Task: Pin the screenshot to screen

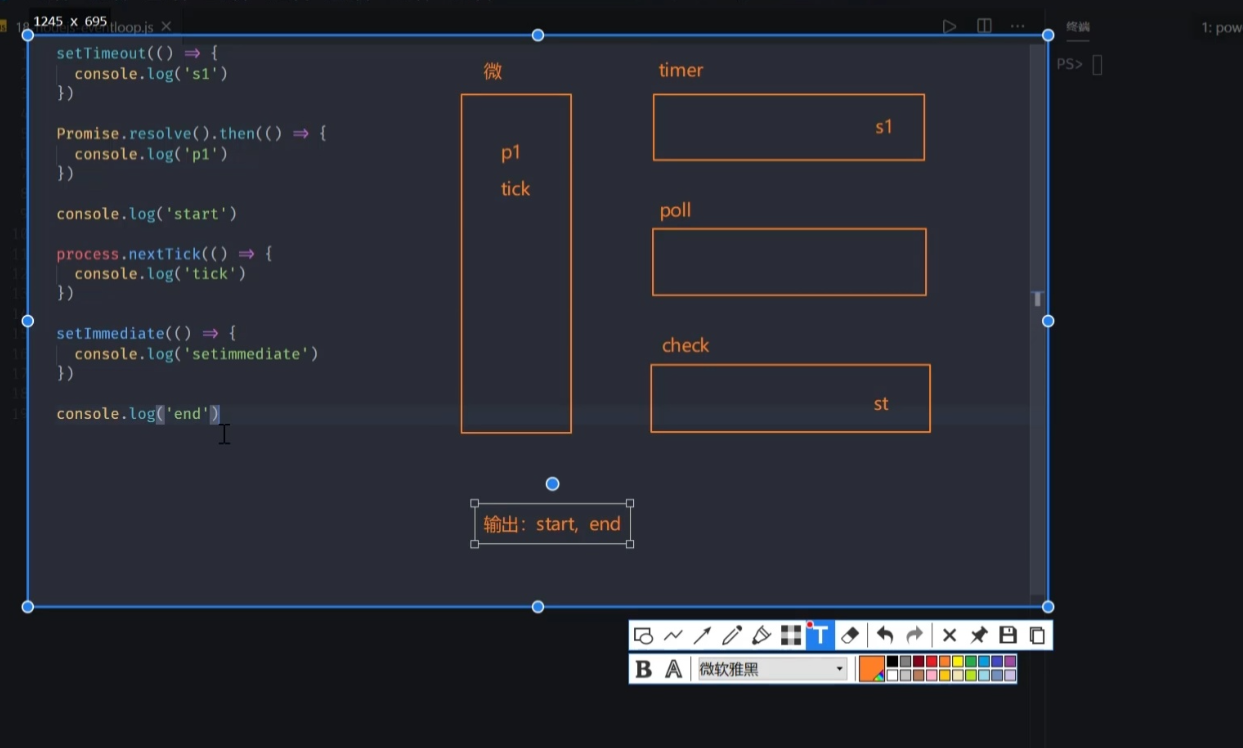Action: click(x=979, y=636)
